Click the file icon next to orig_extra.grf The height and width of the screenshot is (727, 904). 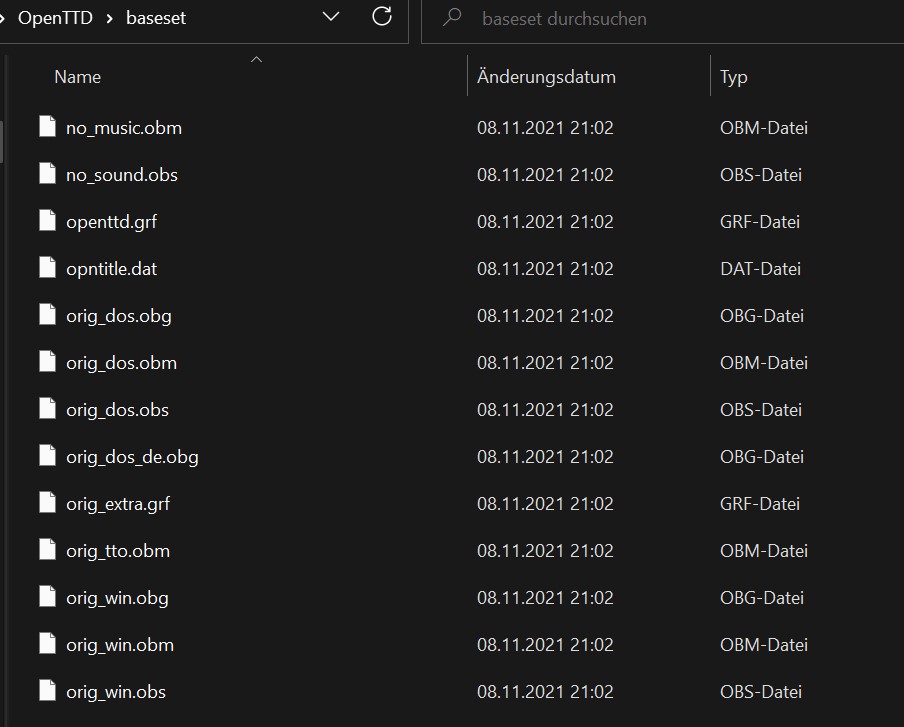(47, 503)
